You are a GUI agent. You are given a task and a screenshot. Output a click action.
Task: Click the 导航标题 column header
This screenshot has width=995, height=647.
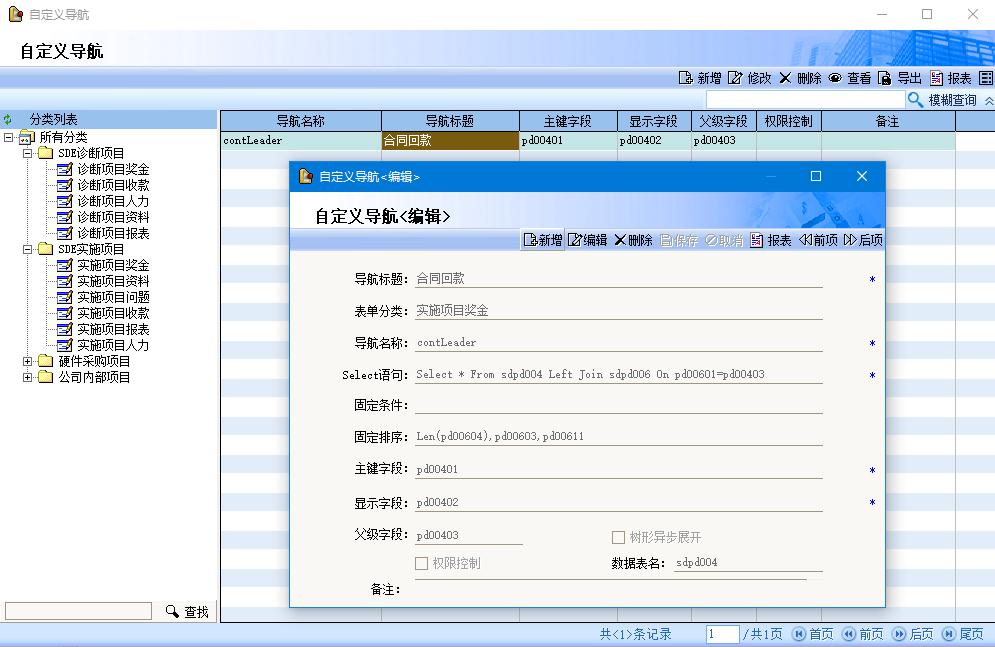(450, 121)
